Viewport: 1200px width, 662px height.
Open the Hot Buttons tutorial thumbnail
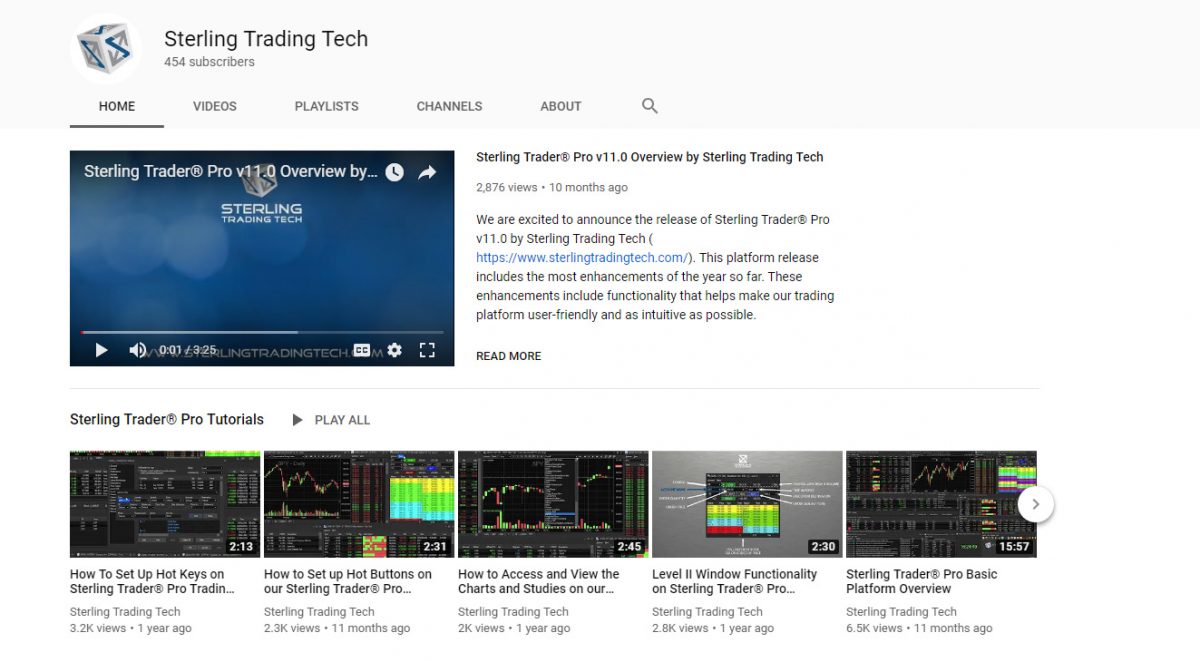click(359, 504)
